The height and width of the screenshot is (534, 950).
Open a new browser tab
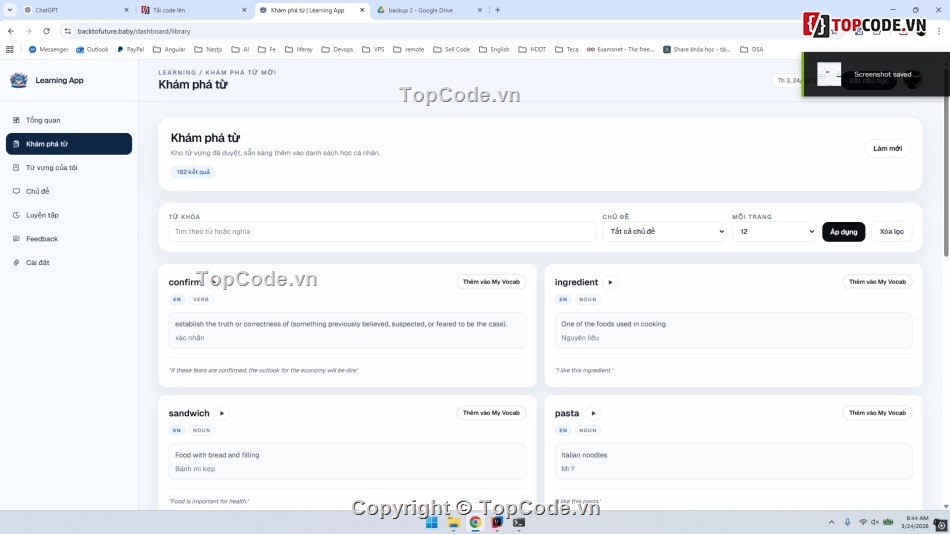click(x=497, y=10)
